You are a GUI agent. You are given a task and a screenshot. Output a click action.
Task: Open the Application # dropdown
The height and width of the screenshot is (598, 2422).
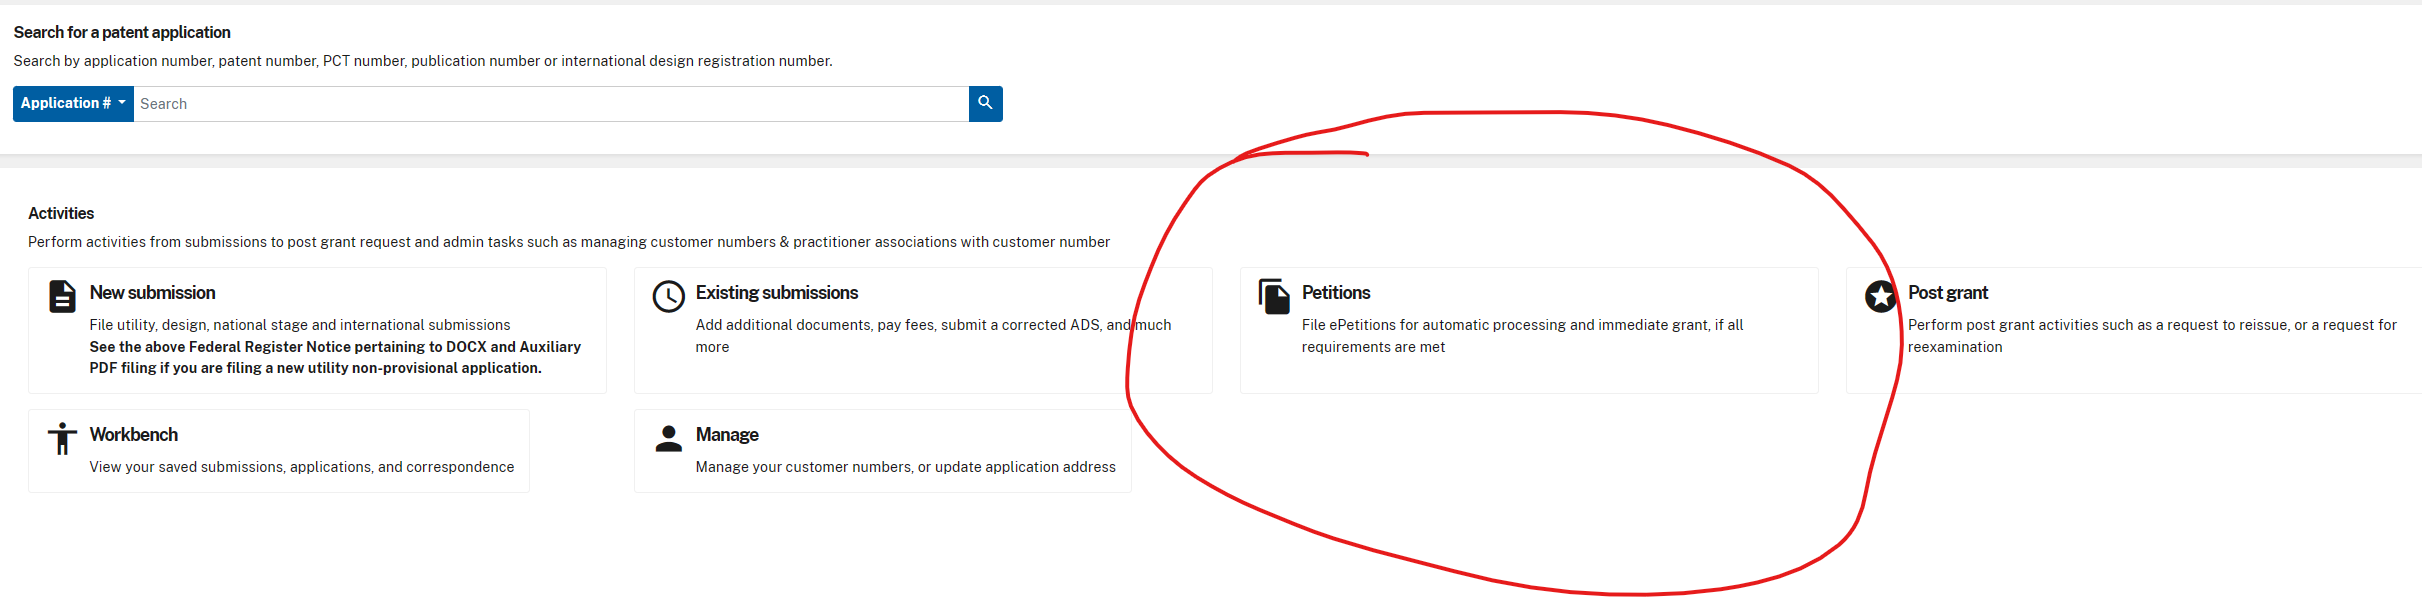[73, 104]
